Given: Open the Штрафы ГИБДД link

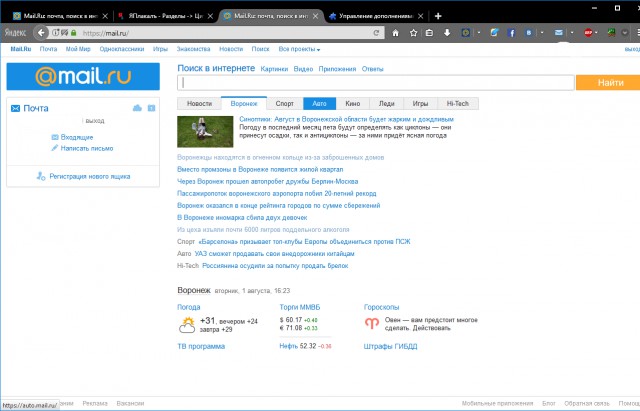Looking at the screenshot, I should [390, 347].
